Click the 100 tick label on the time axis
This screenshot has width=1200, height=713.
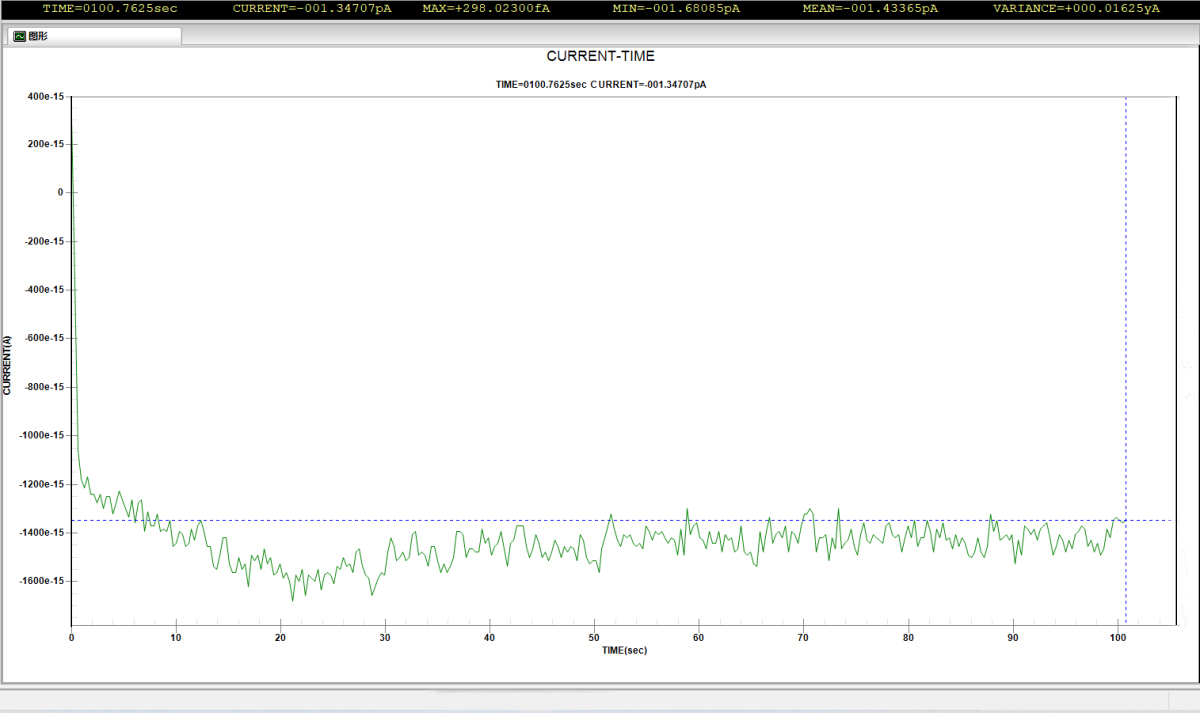(1117, 637)
